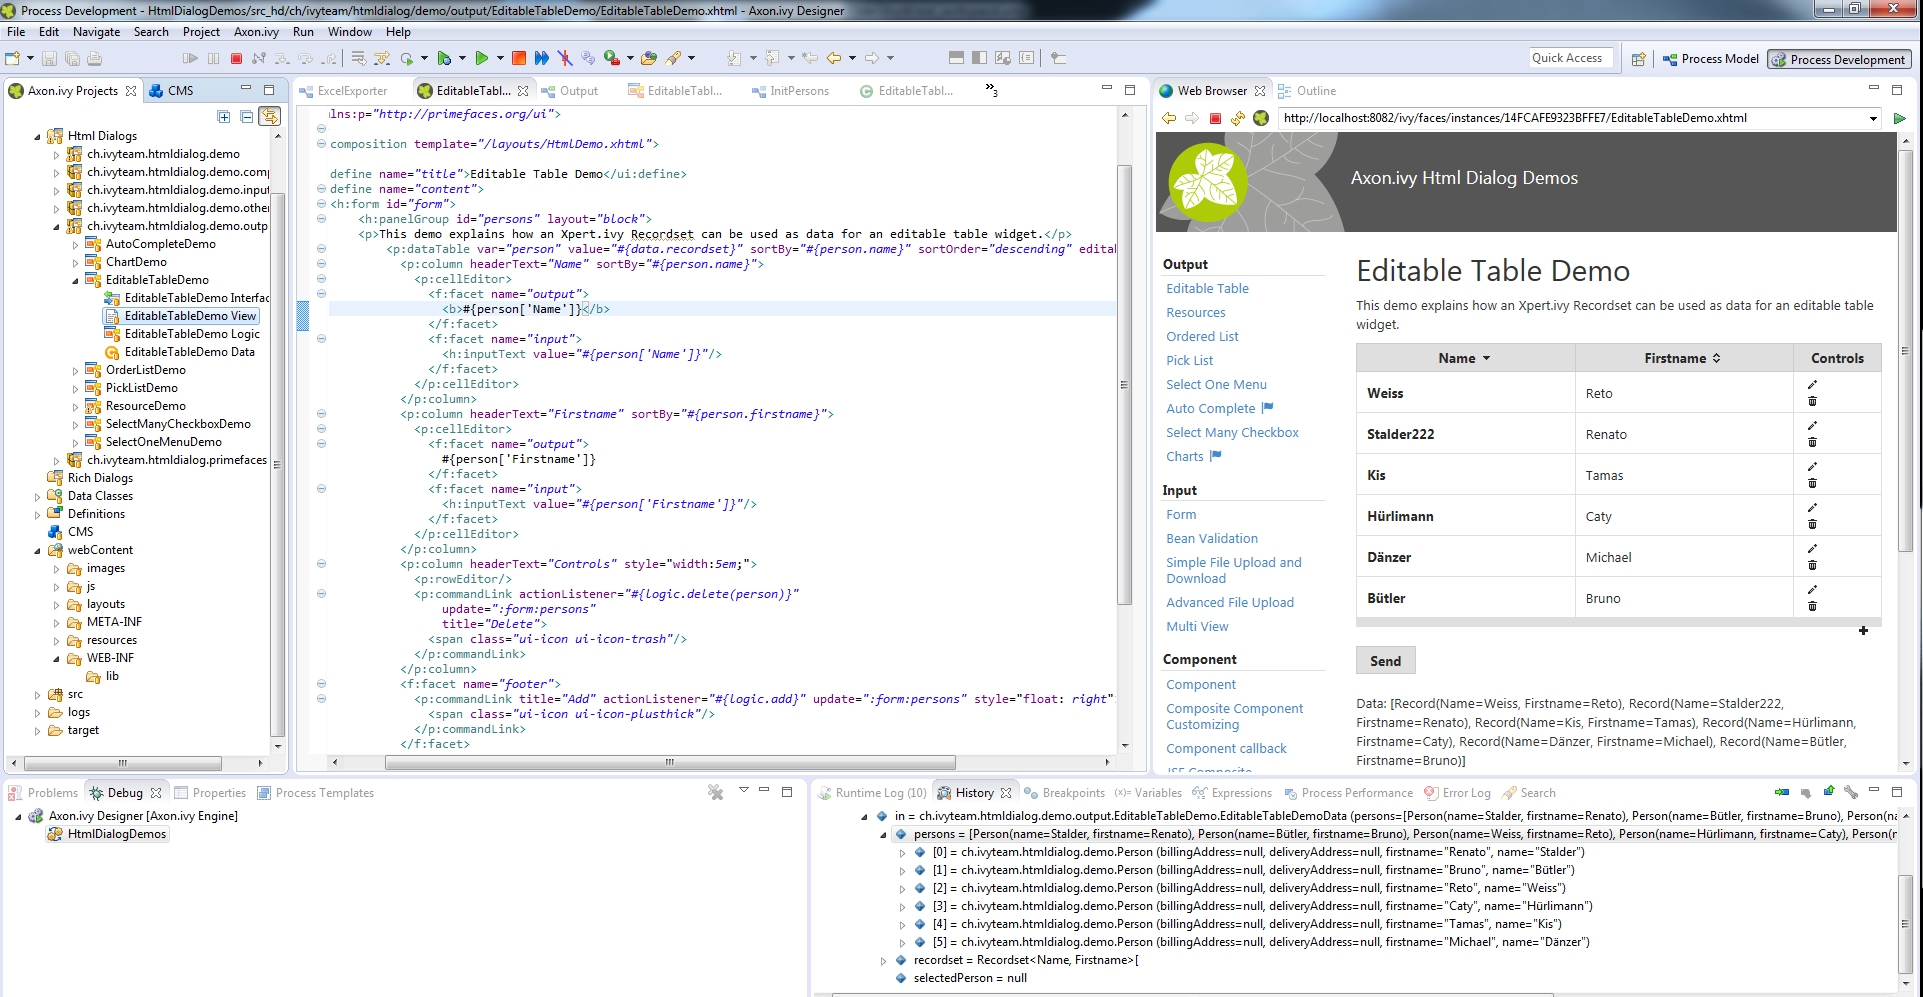Screen dimensions: 1923x997
Task: Expand the Definitions tree node
Action: (38, 514)
